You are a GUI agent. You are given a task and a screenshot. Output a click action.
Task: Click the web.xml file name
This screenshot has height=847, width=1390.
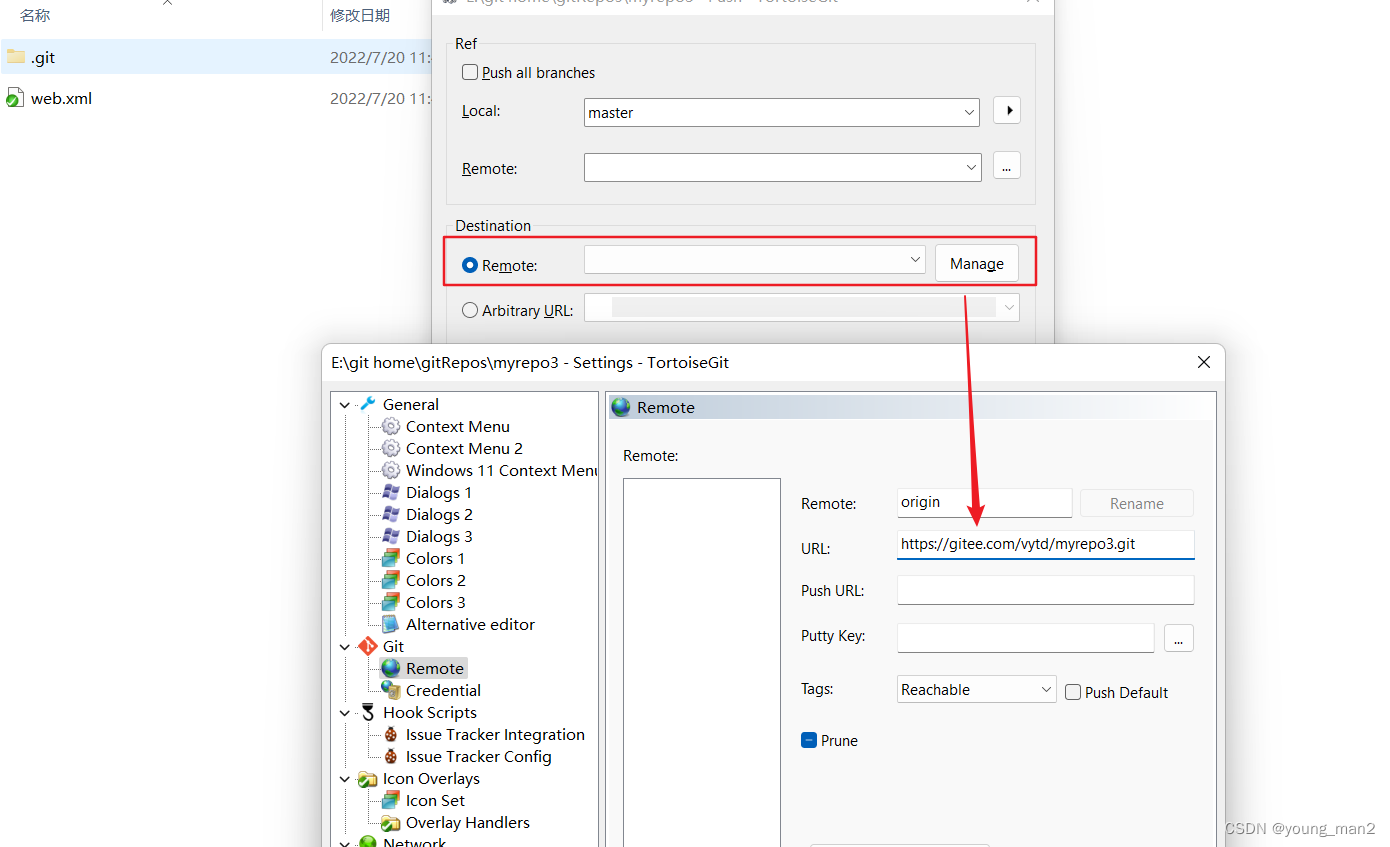pyautogui.click(x=61, y=98)
